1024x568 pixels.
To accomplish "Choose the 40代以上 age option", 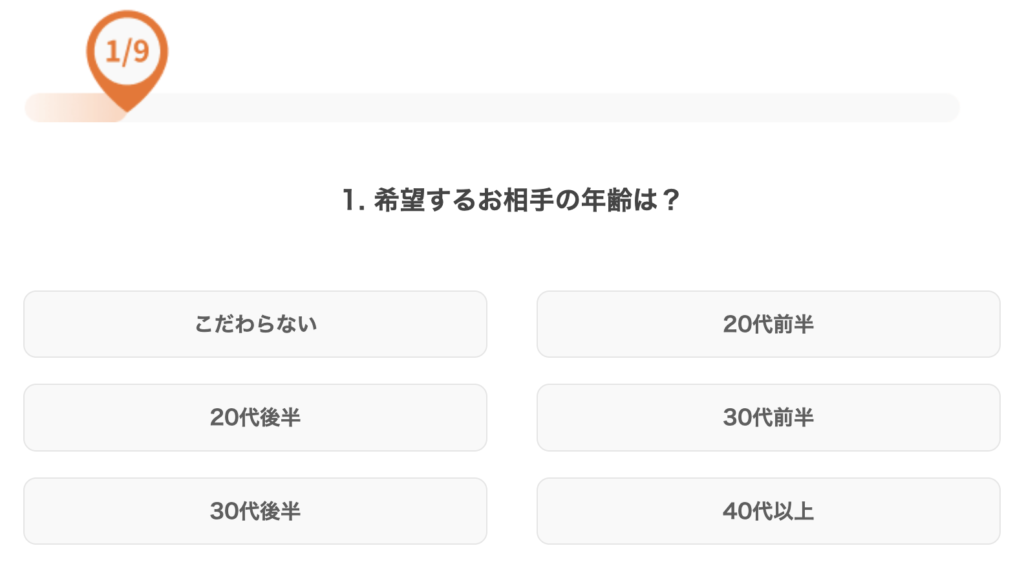I will tap(768, 511).
